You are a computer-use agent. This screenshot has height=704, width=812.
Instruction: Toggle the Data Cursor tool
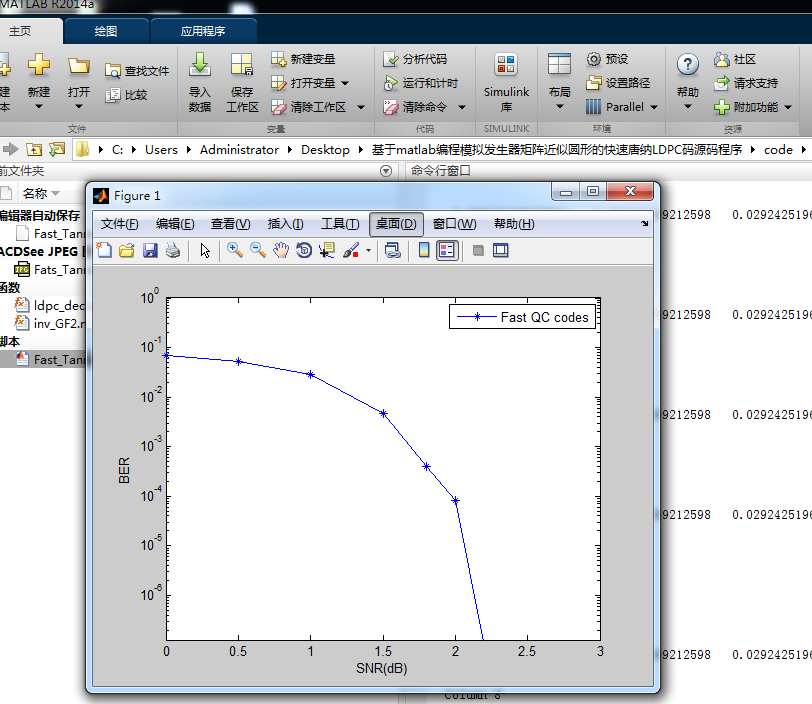point(327,251)
